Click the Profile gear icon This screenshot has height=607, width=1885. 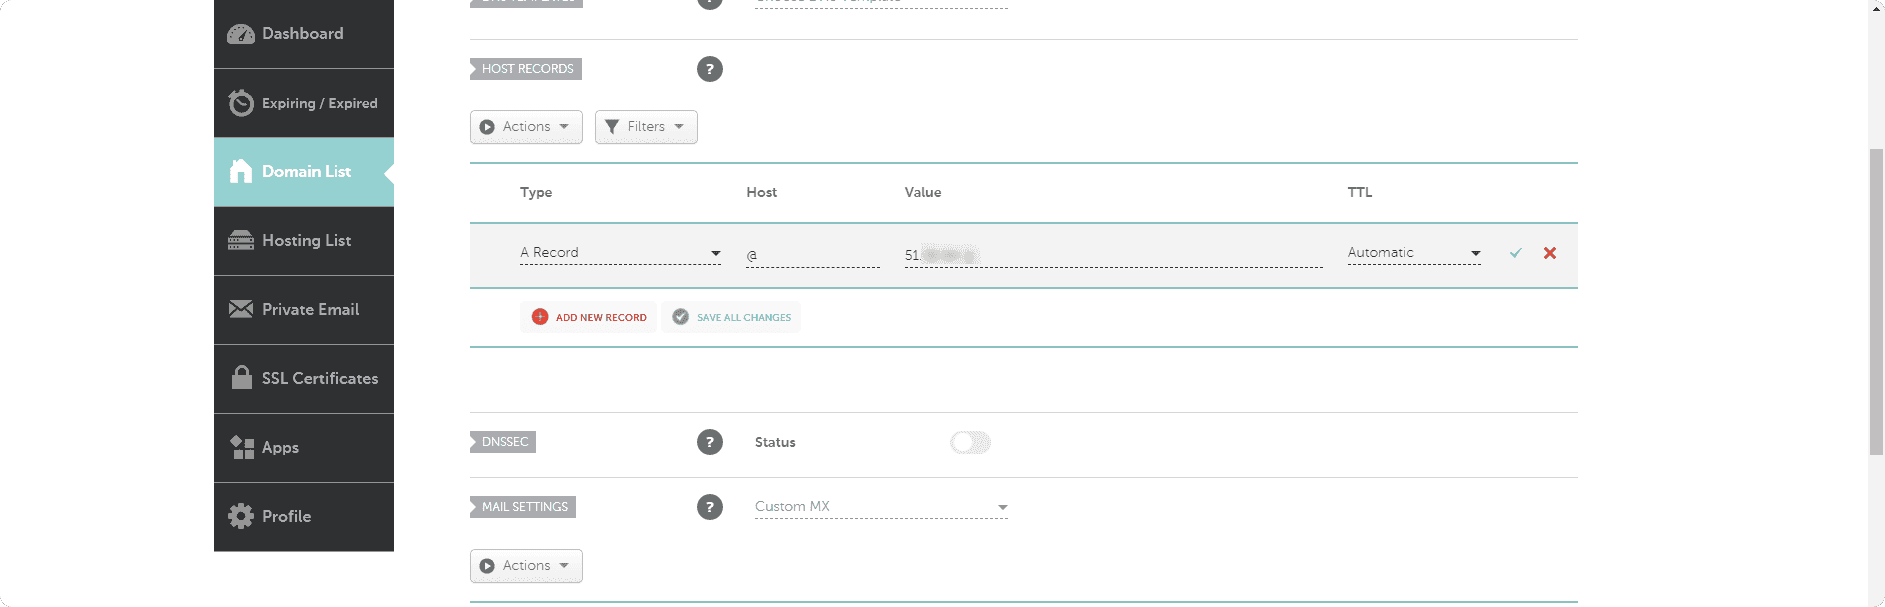[x=241, y=516]
